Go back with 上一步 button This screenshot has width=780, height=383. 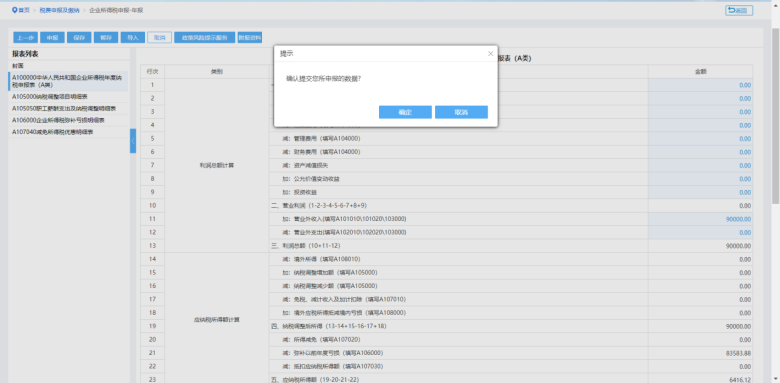[25, 37]
